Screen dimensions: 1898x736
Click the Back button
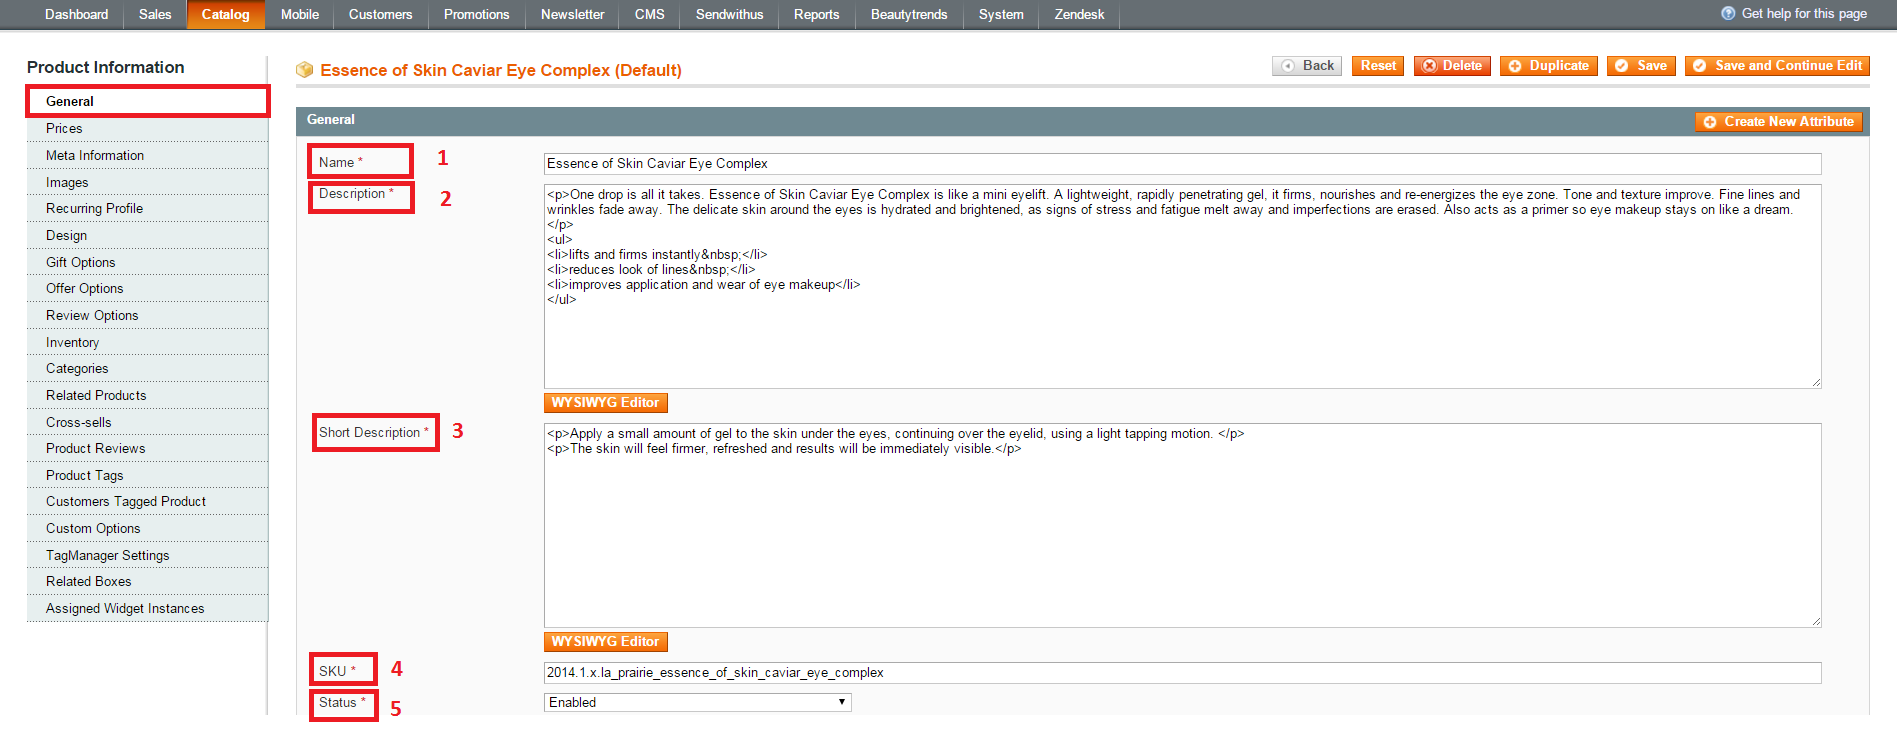tap(1307, 66)
